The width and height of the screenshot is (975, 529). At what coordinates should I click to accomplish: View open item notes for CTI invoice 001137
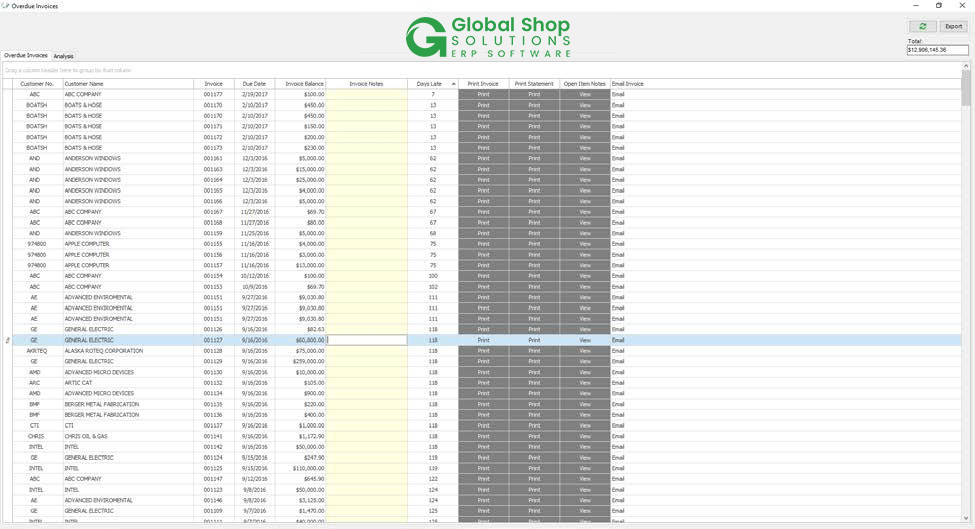click(585, 426)
